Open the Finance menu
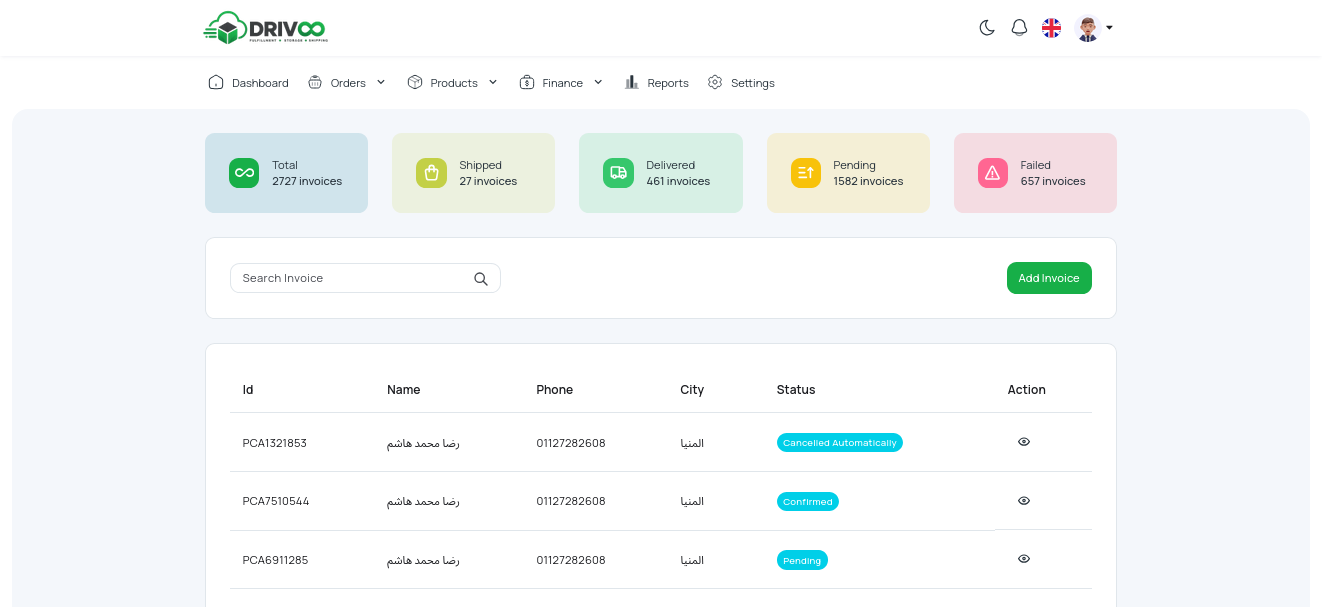 (561, 83)
